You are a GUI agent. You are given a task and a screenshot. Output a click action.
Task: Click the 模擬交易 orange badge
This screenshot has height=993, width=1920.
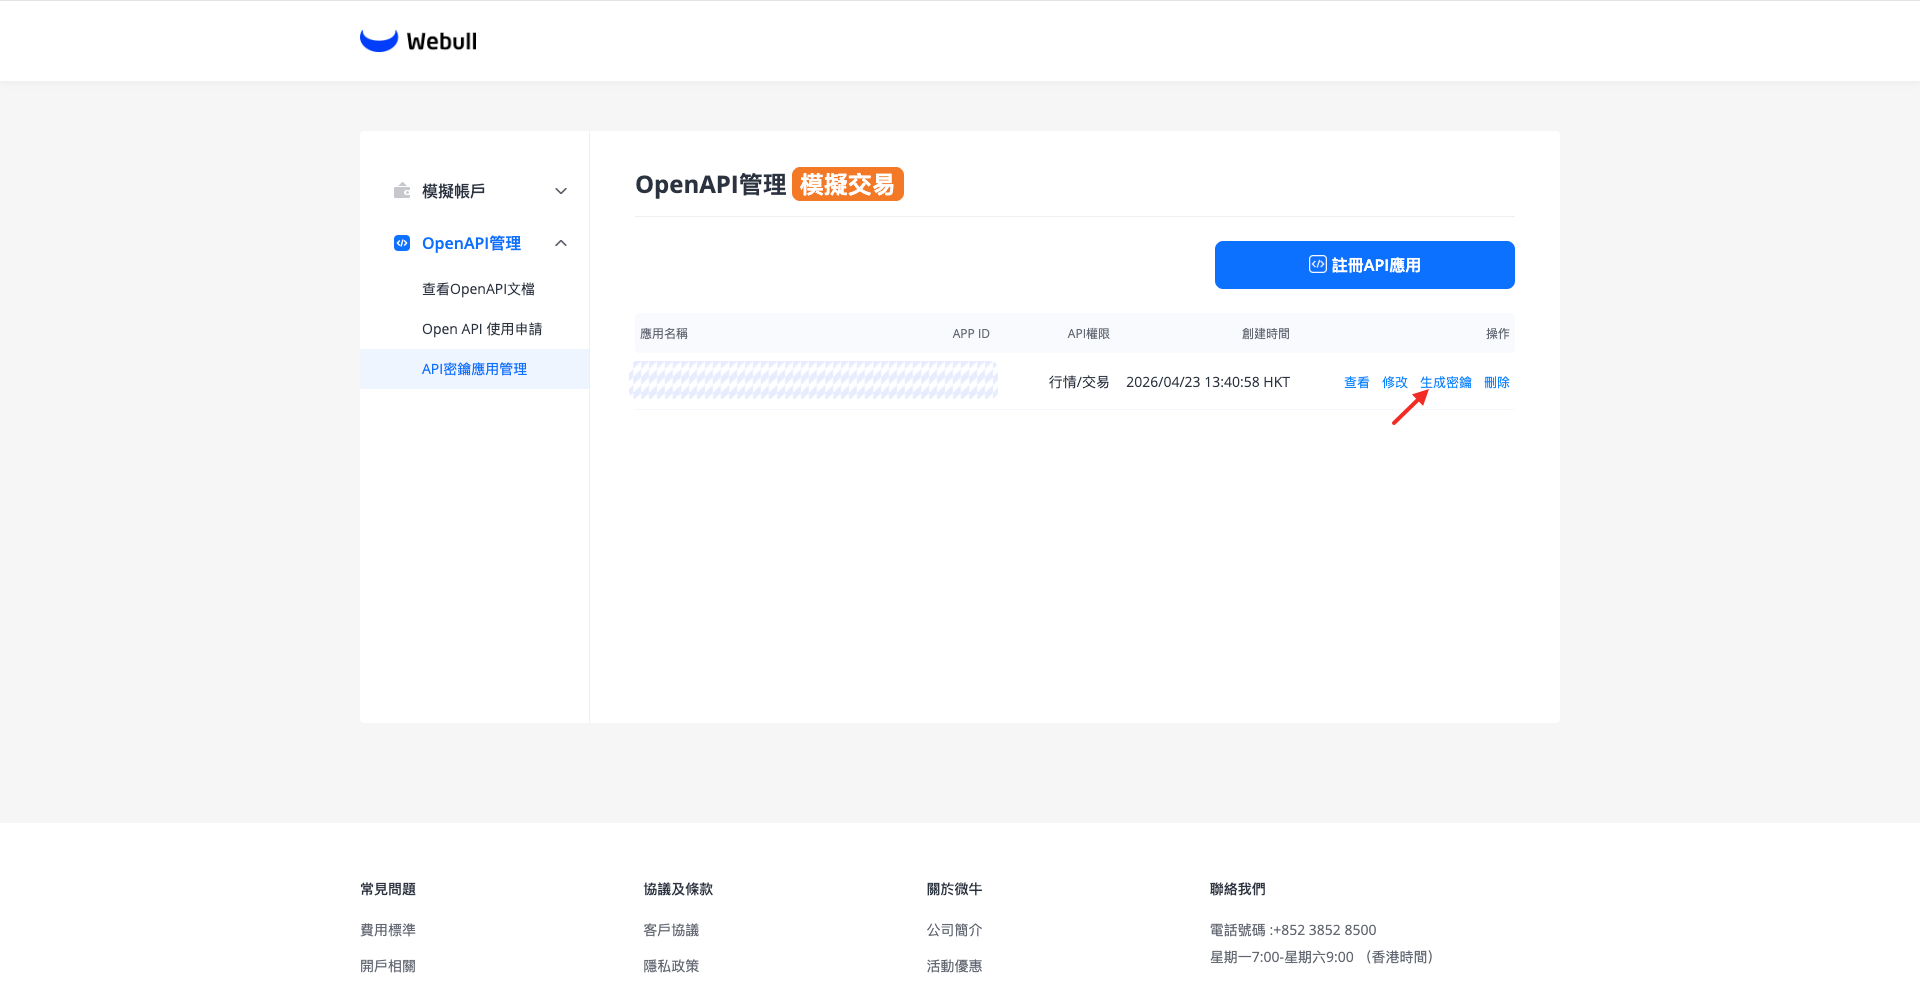848,184
